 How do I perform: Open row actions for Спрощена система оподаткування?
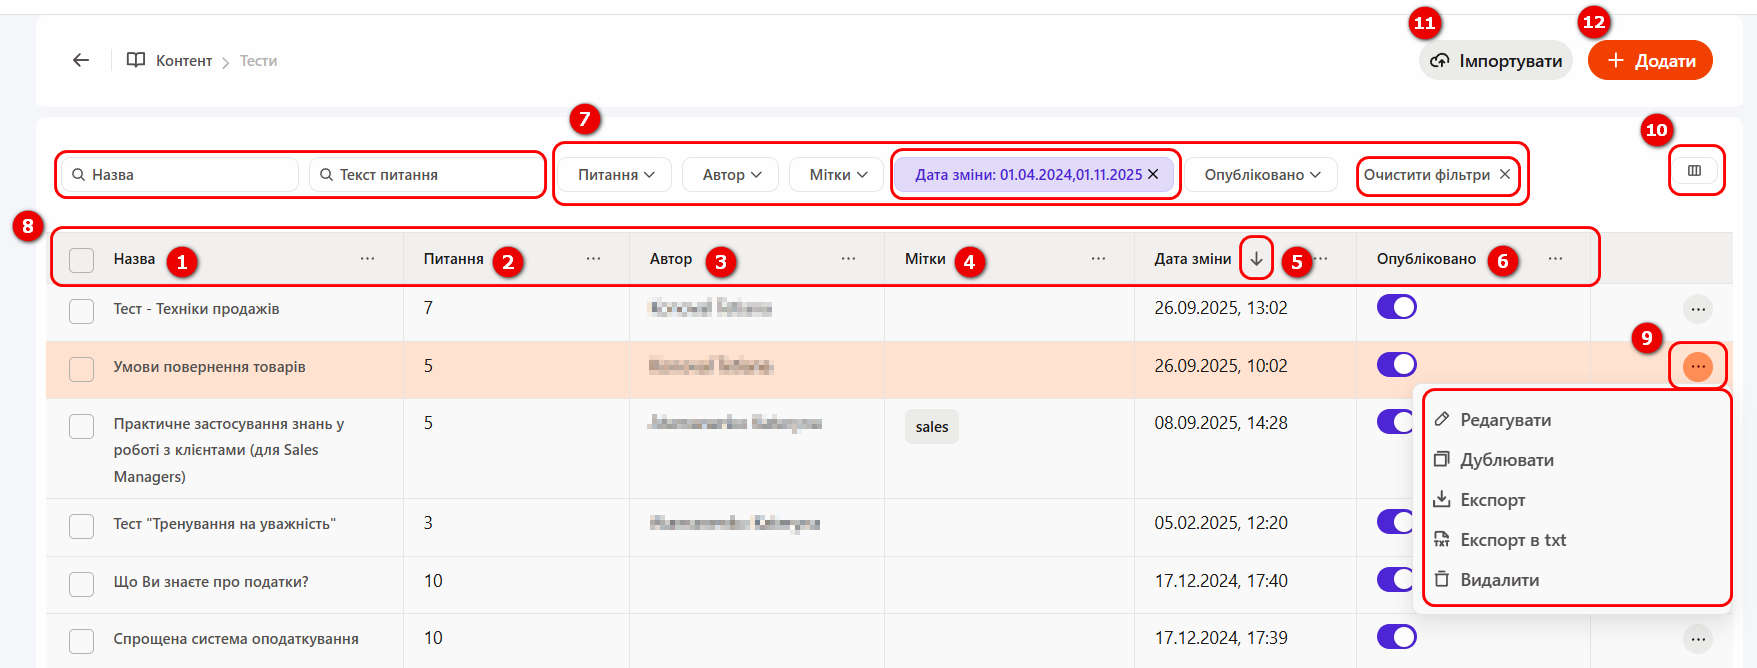1697,639
